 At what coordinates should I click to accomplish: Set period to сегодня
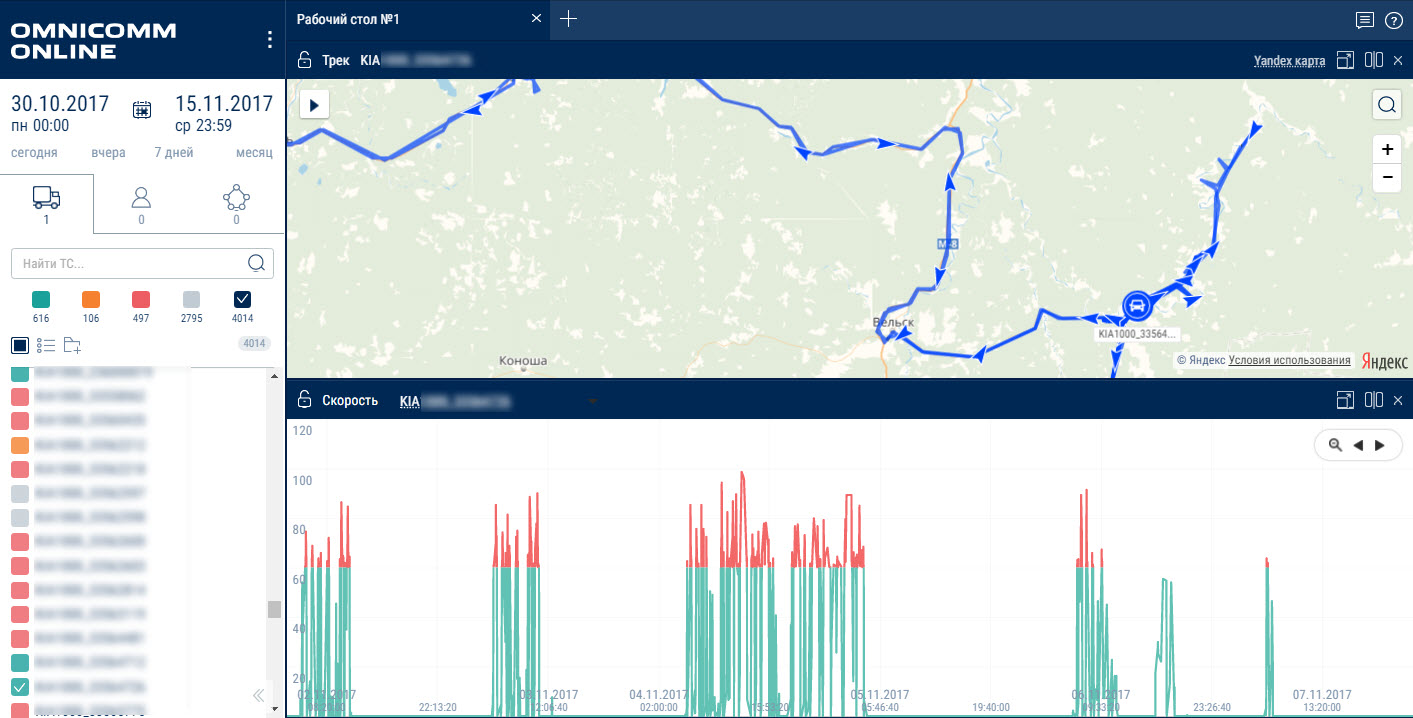click(x=34, y=153)
